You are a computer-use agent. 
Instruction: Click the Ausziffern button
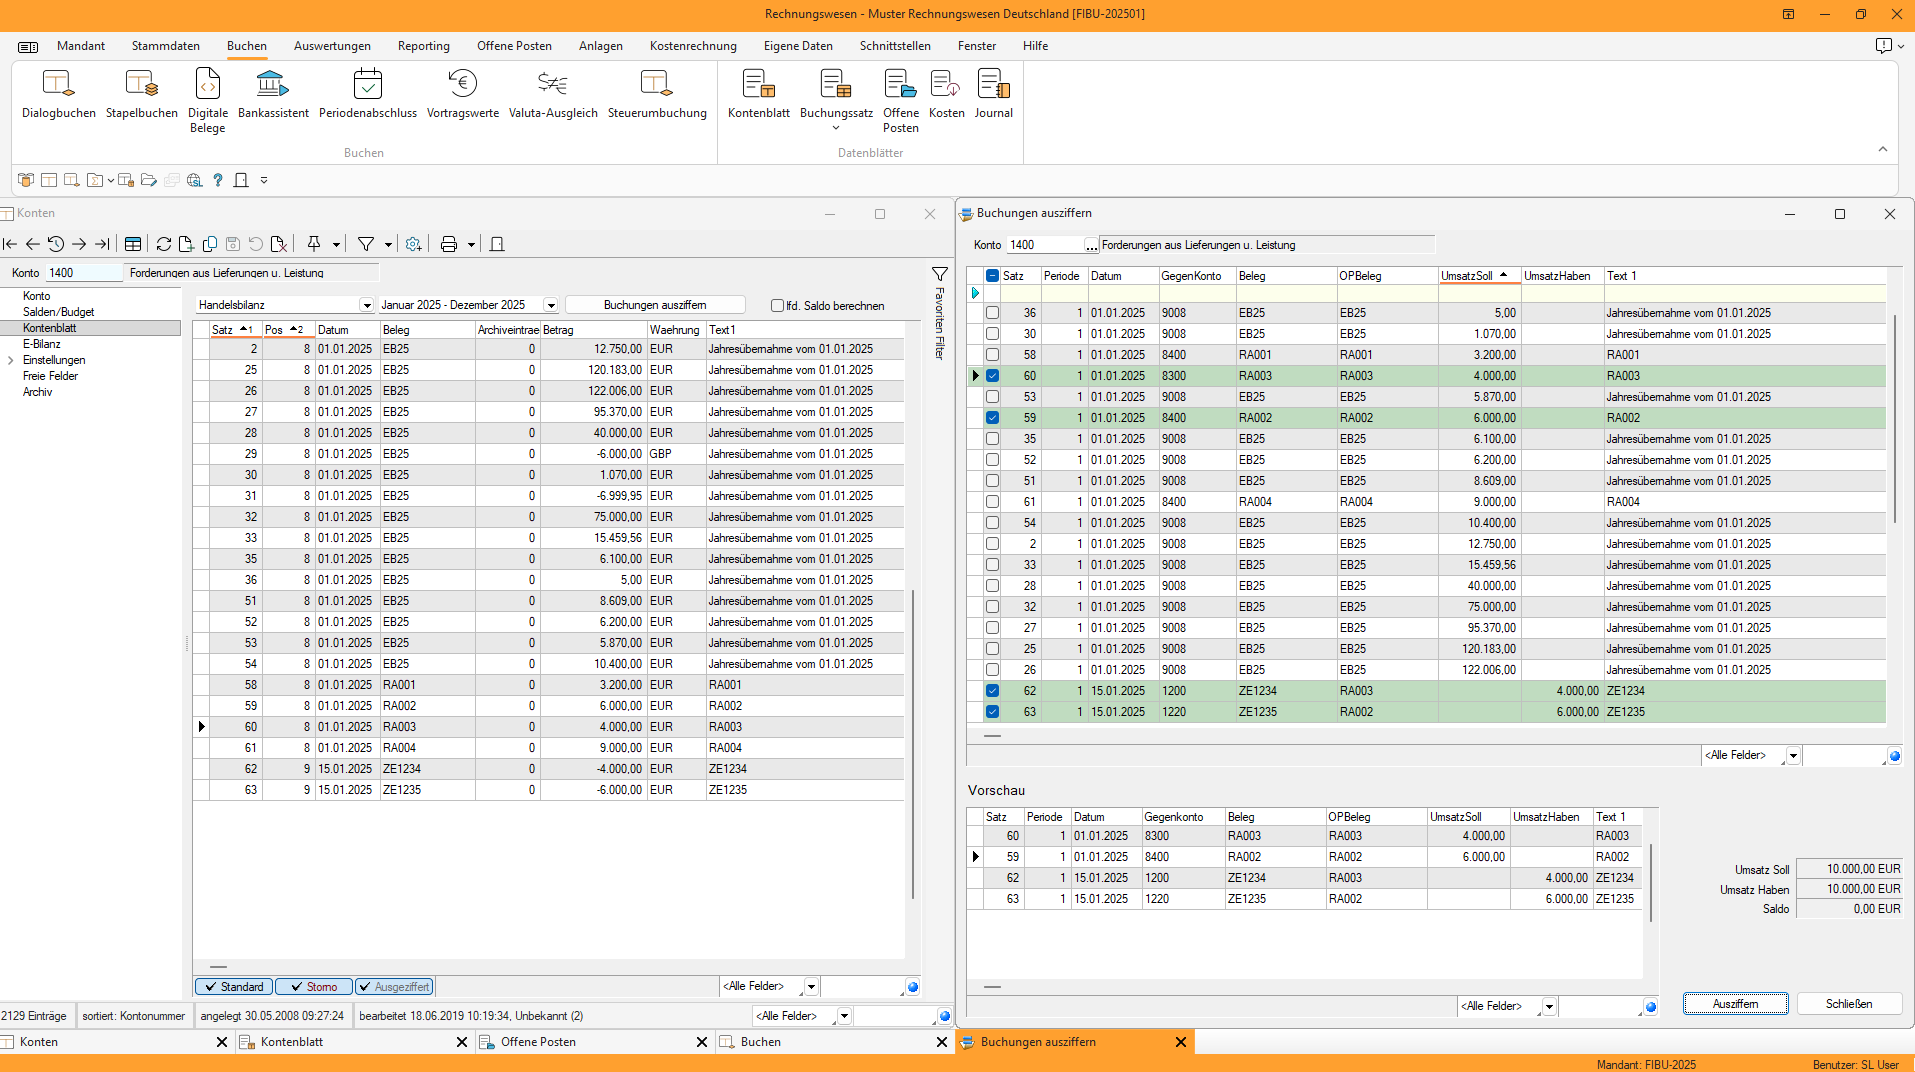[x=1735, y=1004]
